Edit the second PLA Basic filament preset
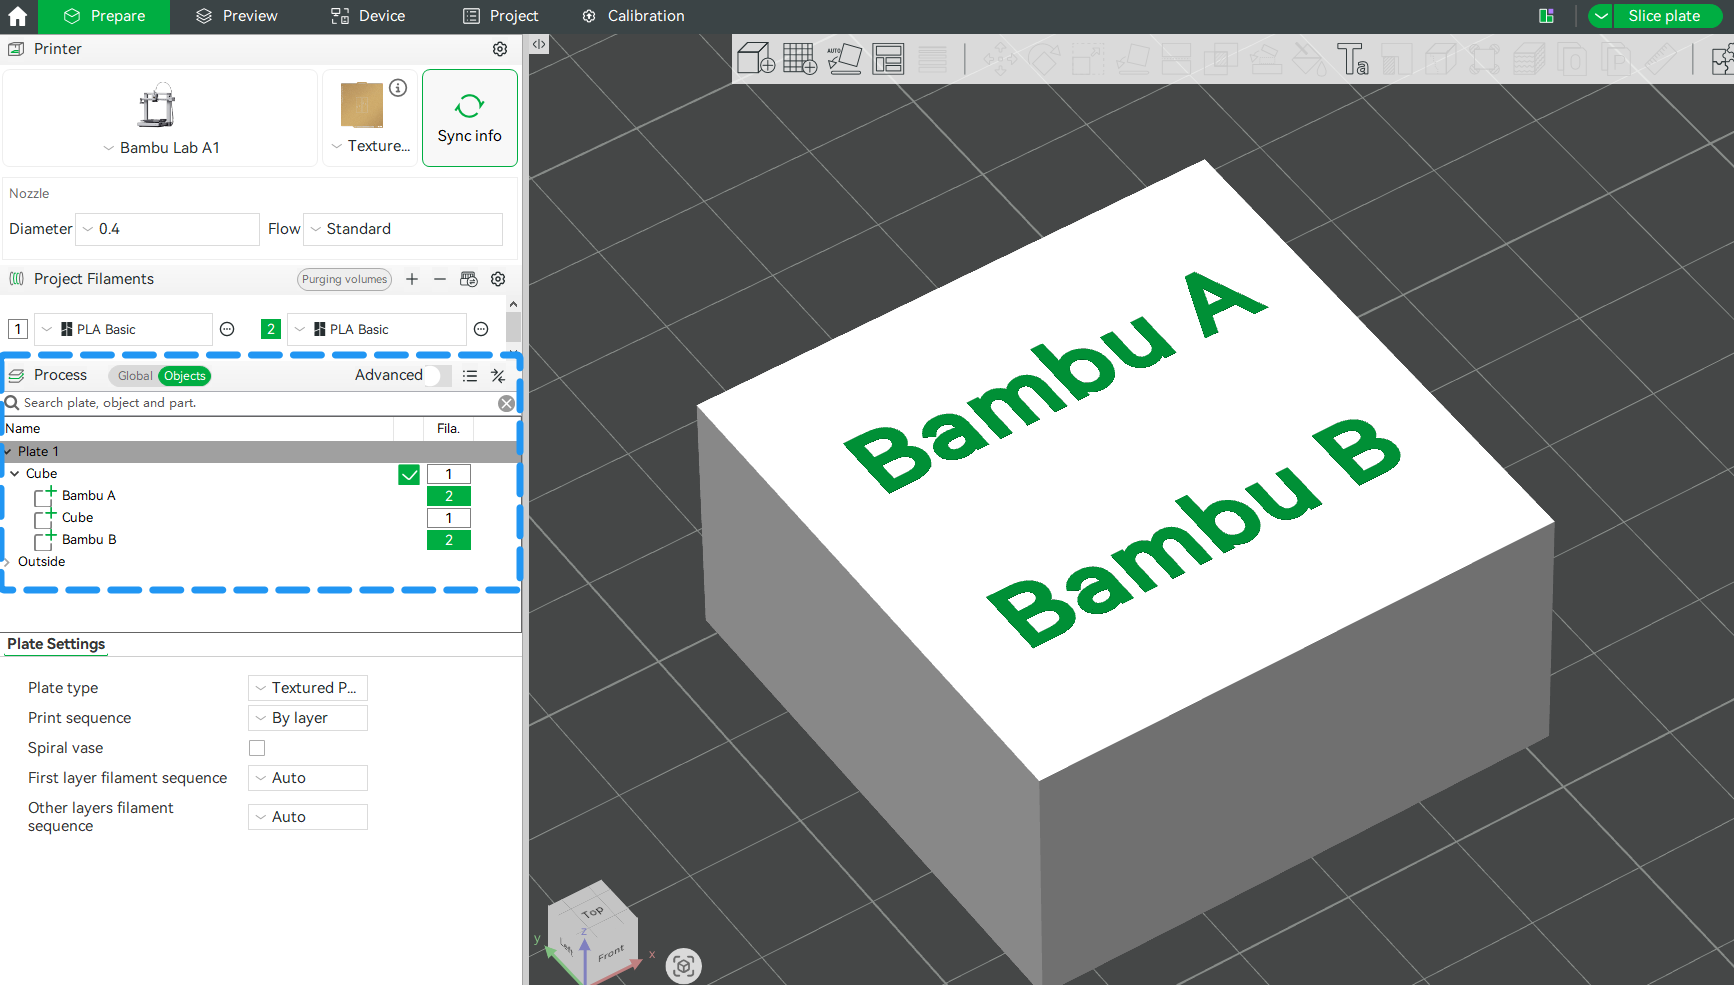This screenshot has width=1734, height=985. pos(481,329)
